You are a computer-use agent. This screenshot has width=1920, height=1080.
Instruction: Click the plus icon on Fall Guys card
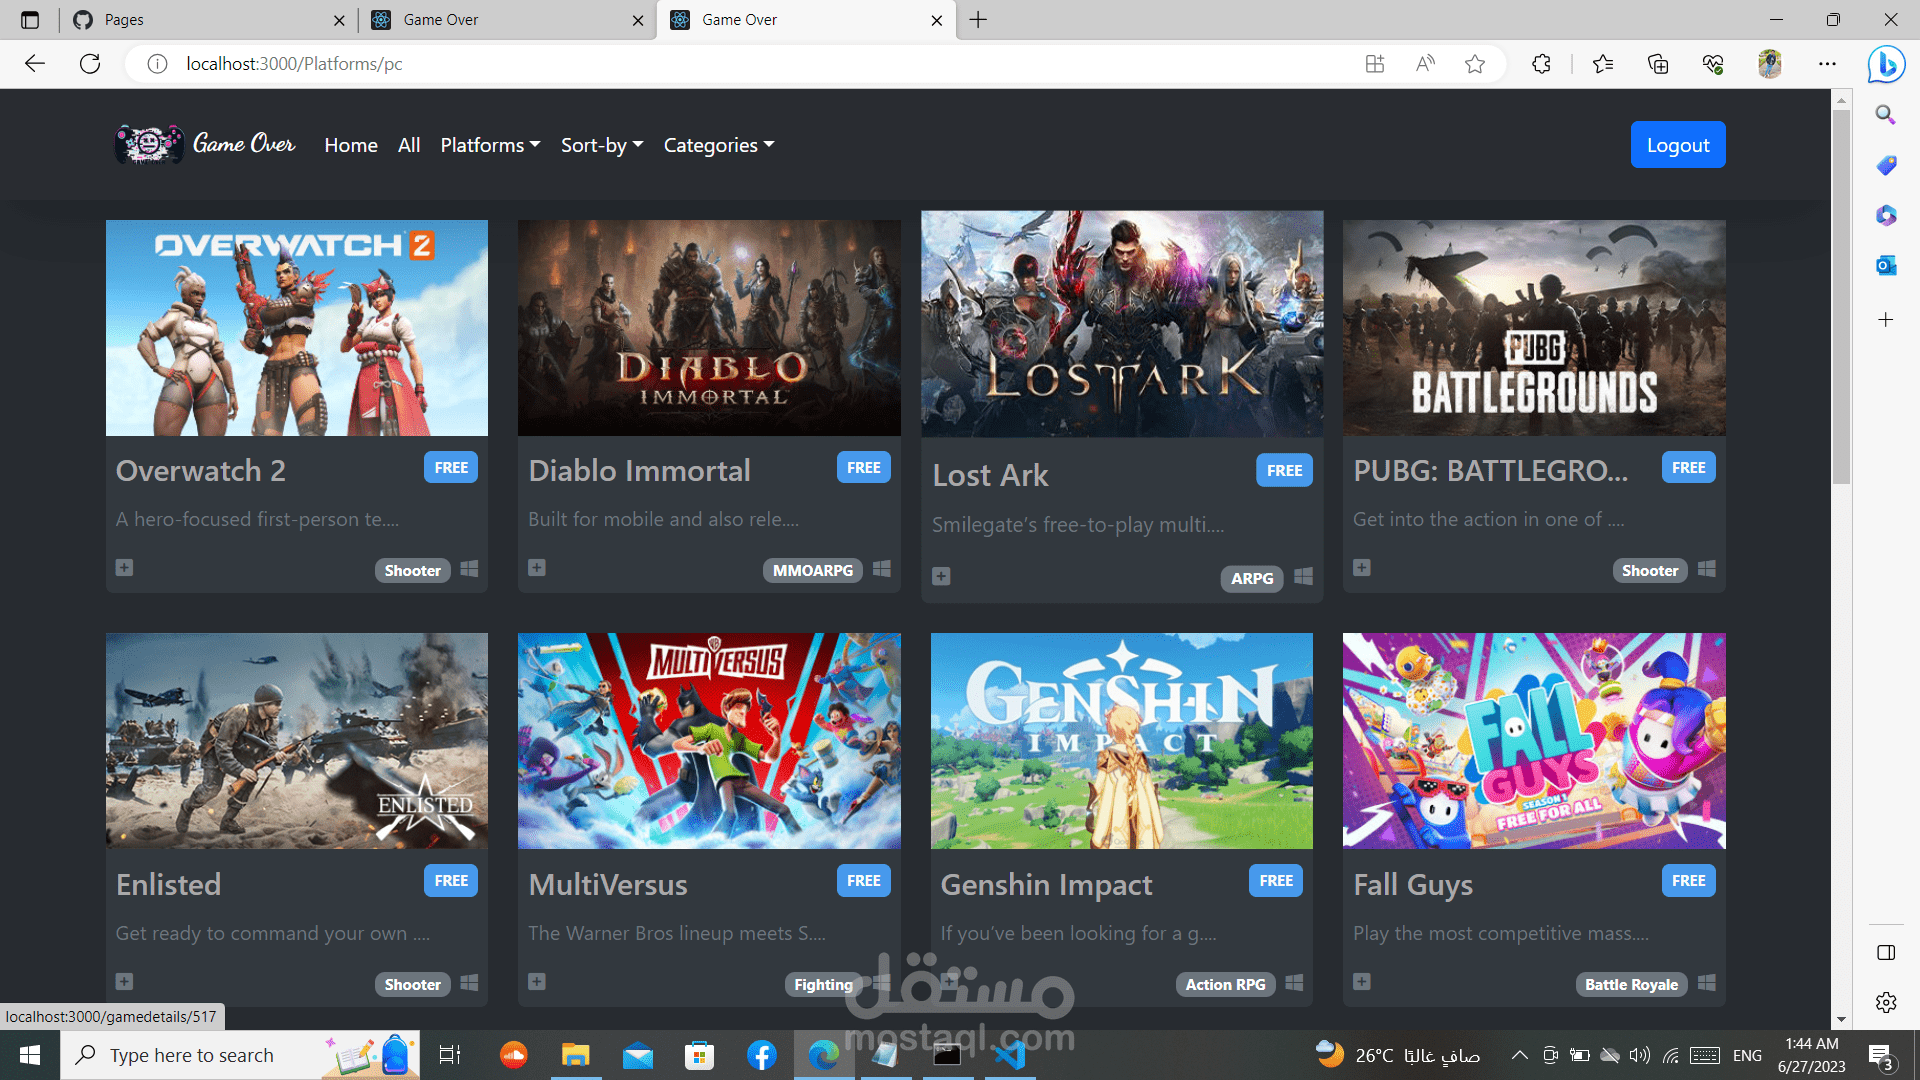coord(1362,982)
